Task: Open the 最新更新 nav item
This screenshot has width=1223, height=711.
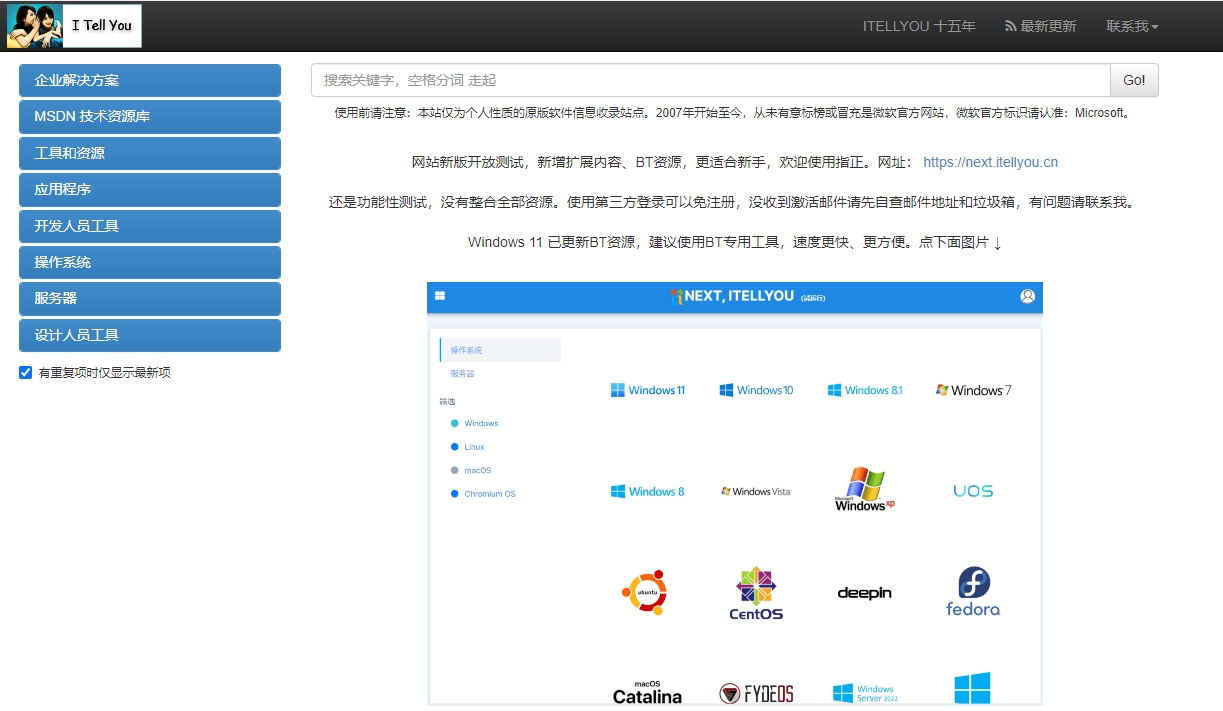Action: pos(1041,26)
